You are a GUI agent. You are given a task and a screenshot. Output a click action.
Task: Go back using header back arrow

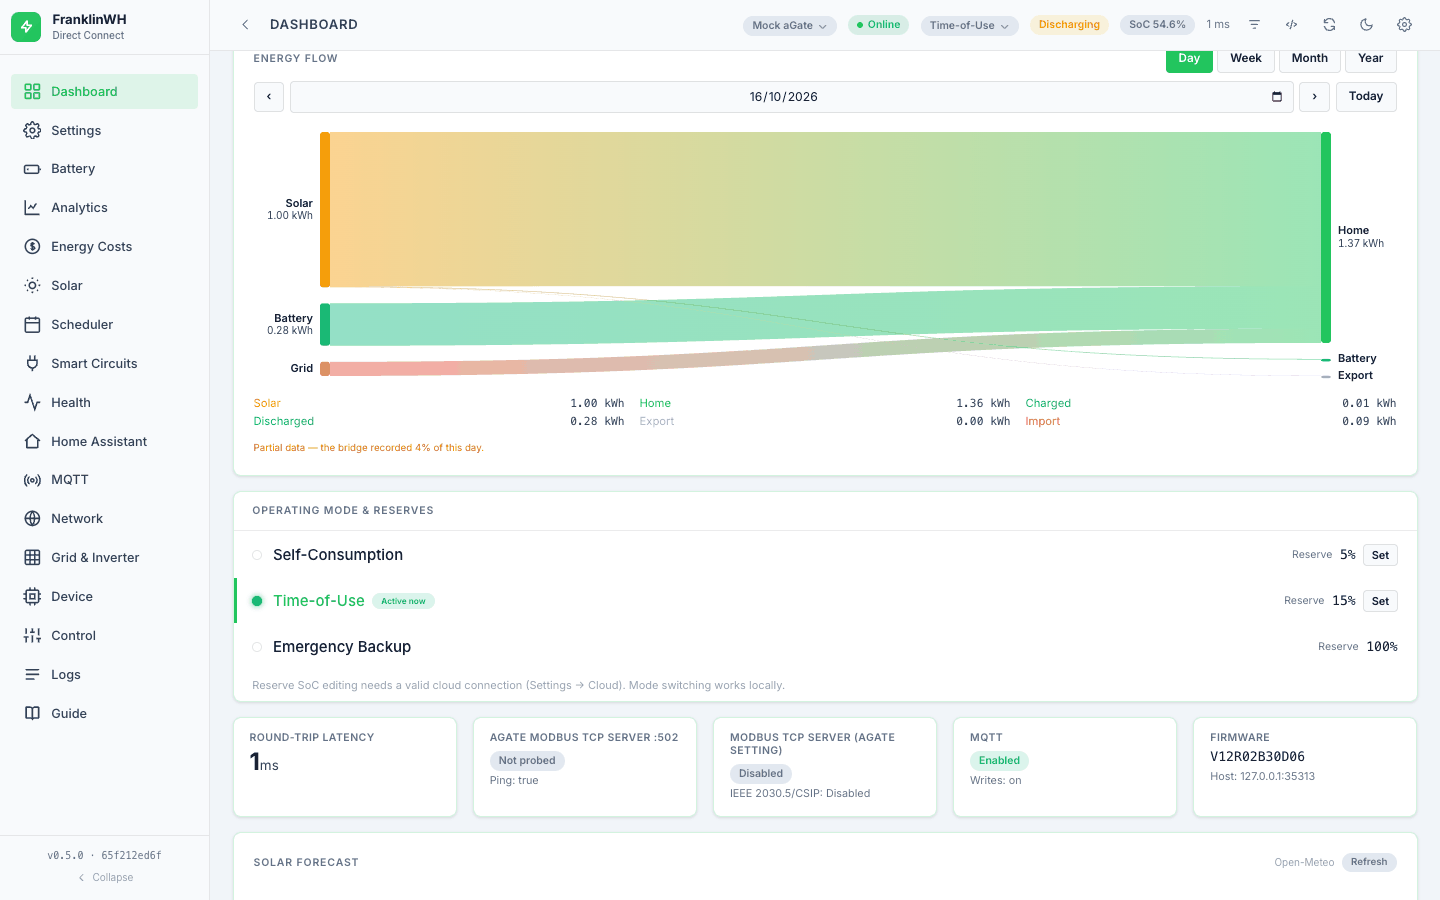pyautogui.click(x=245, y=25)
